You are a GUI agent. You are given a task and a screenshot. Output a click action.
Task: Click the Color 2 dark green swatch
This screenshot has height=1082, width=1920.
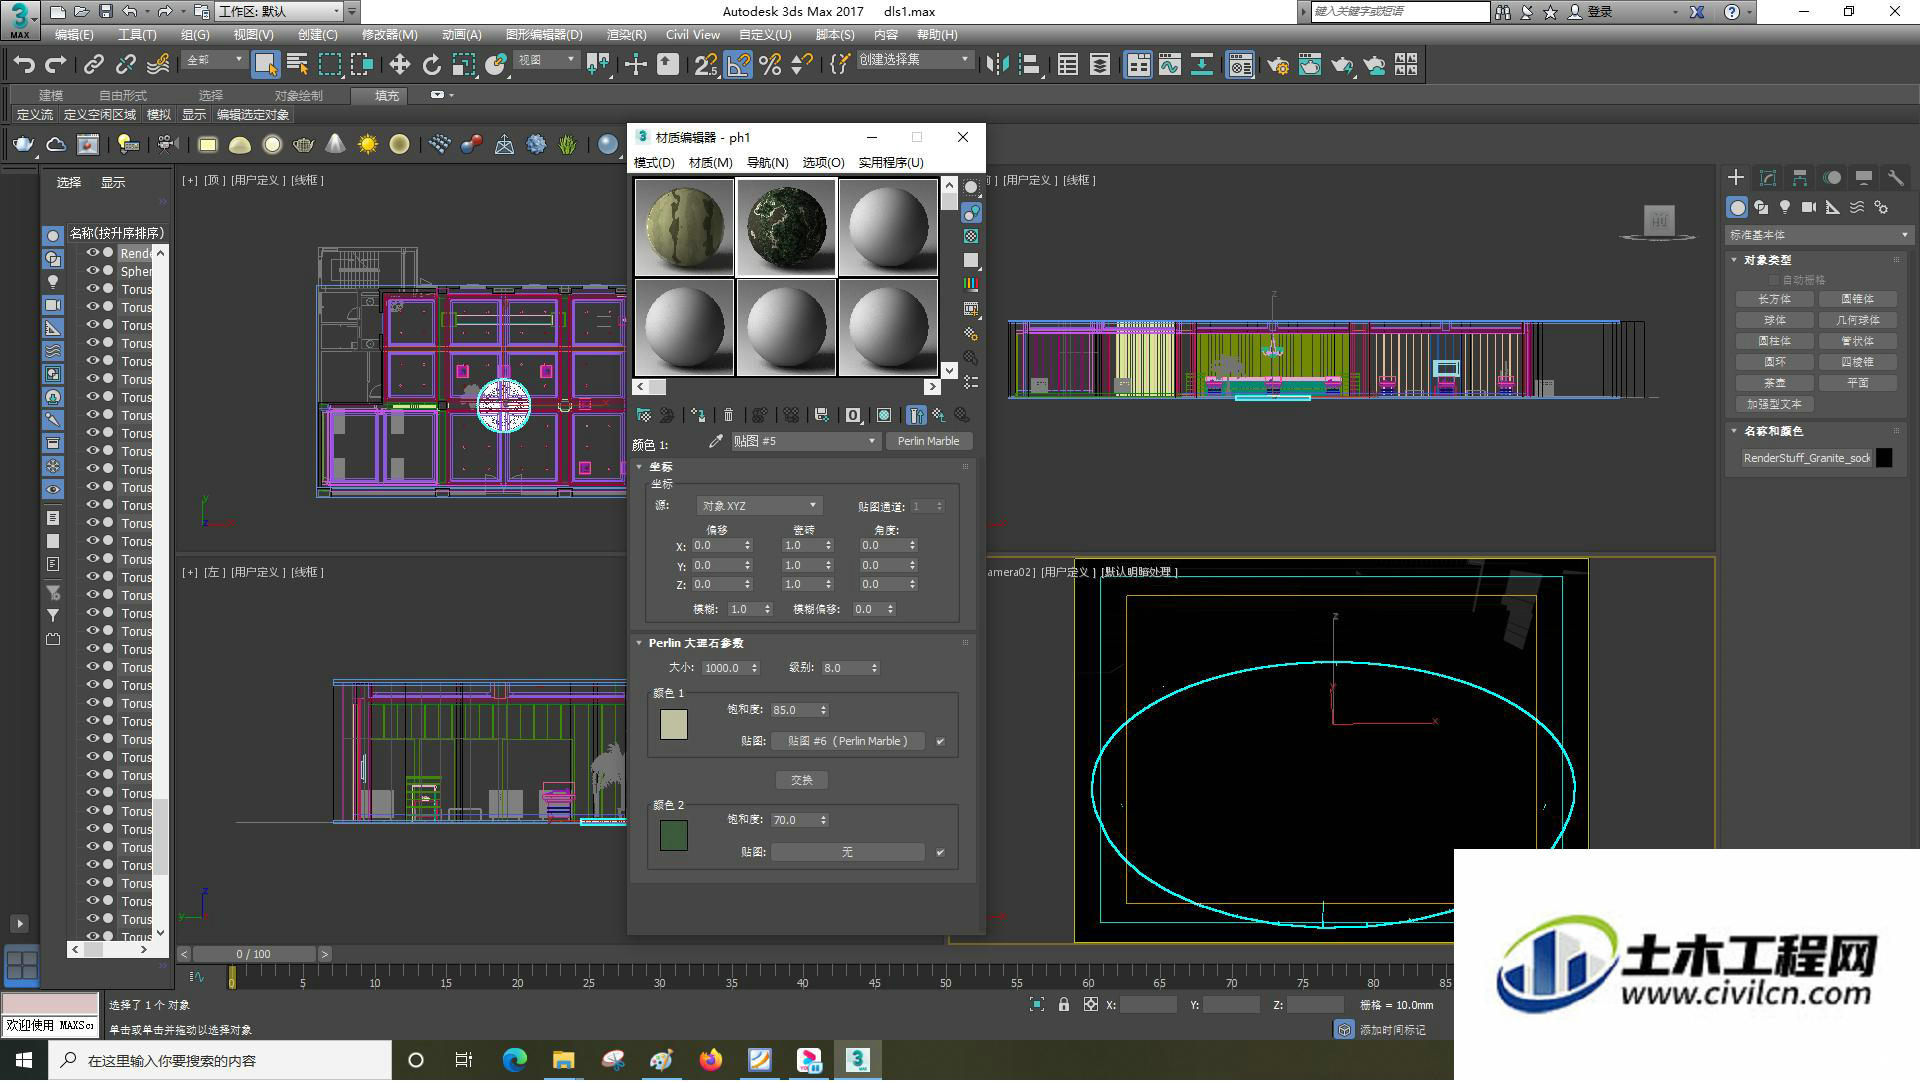674,836
